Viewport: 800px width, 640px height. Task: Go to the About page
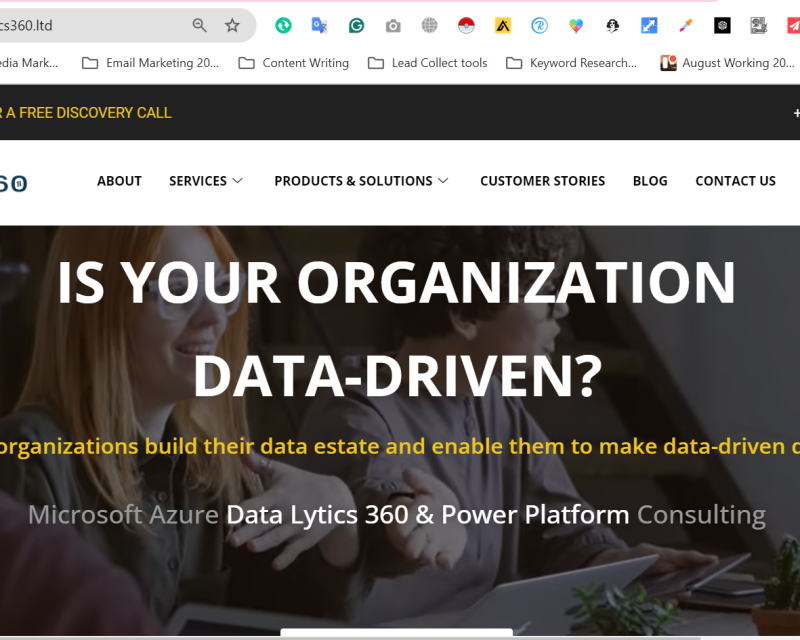119,181
